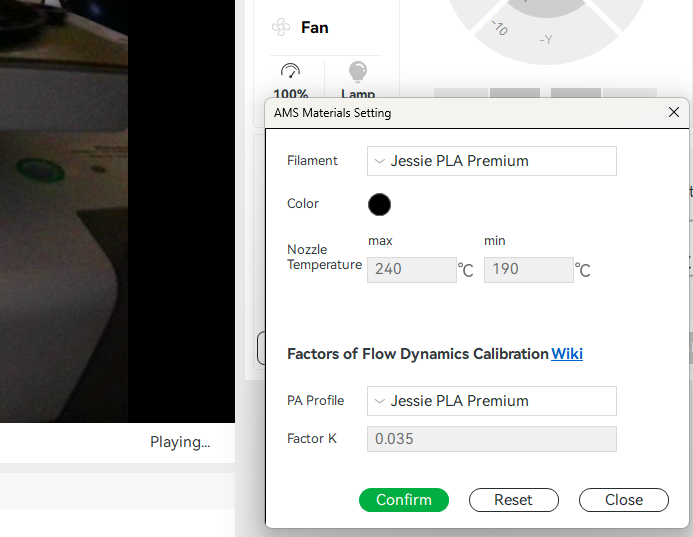Click the fan icon next to Fan
693x537 pixels.
(281, 27)
